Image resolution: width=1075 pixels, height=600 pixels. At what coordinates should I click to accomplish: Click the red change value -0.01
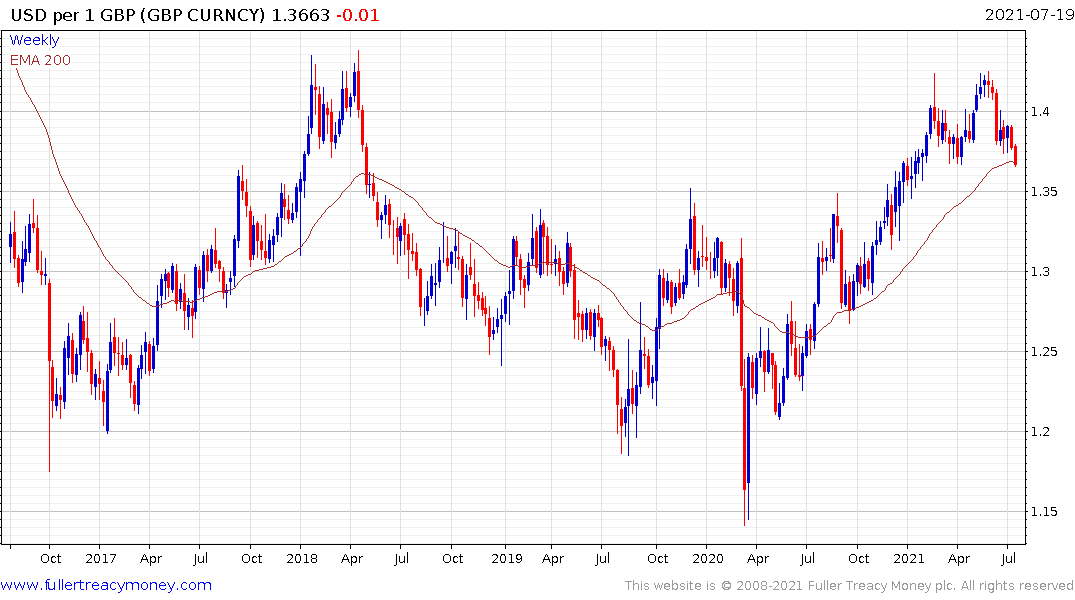coord(357,15)
